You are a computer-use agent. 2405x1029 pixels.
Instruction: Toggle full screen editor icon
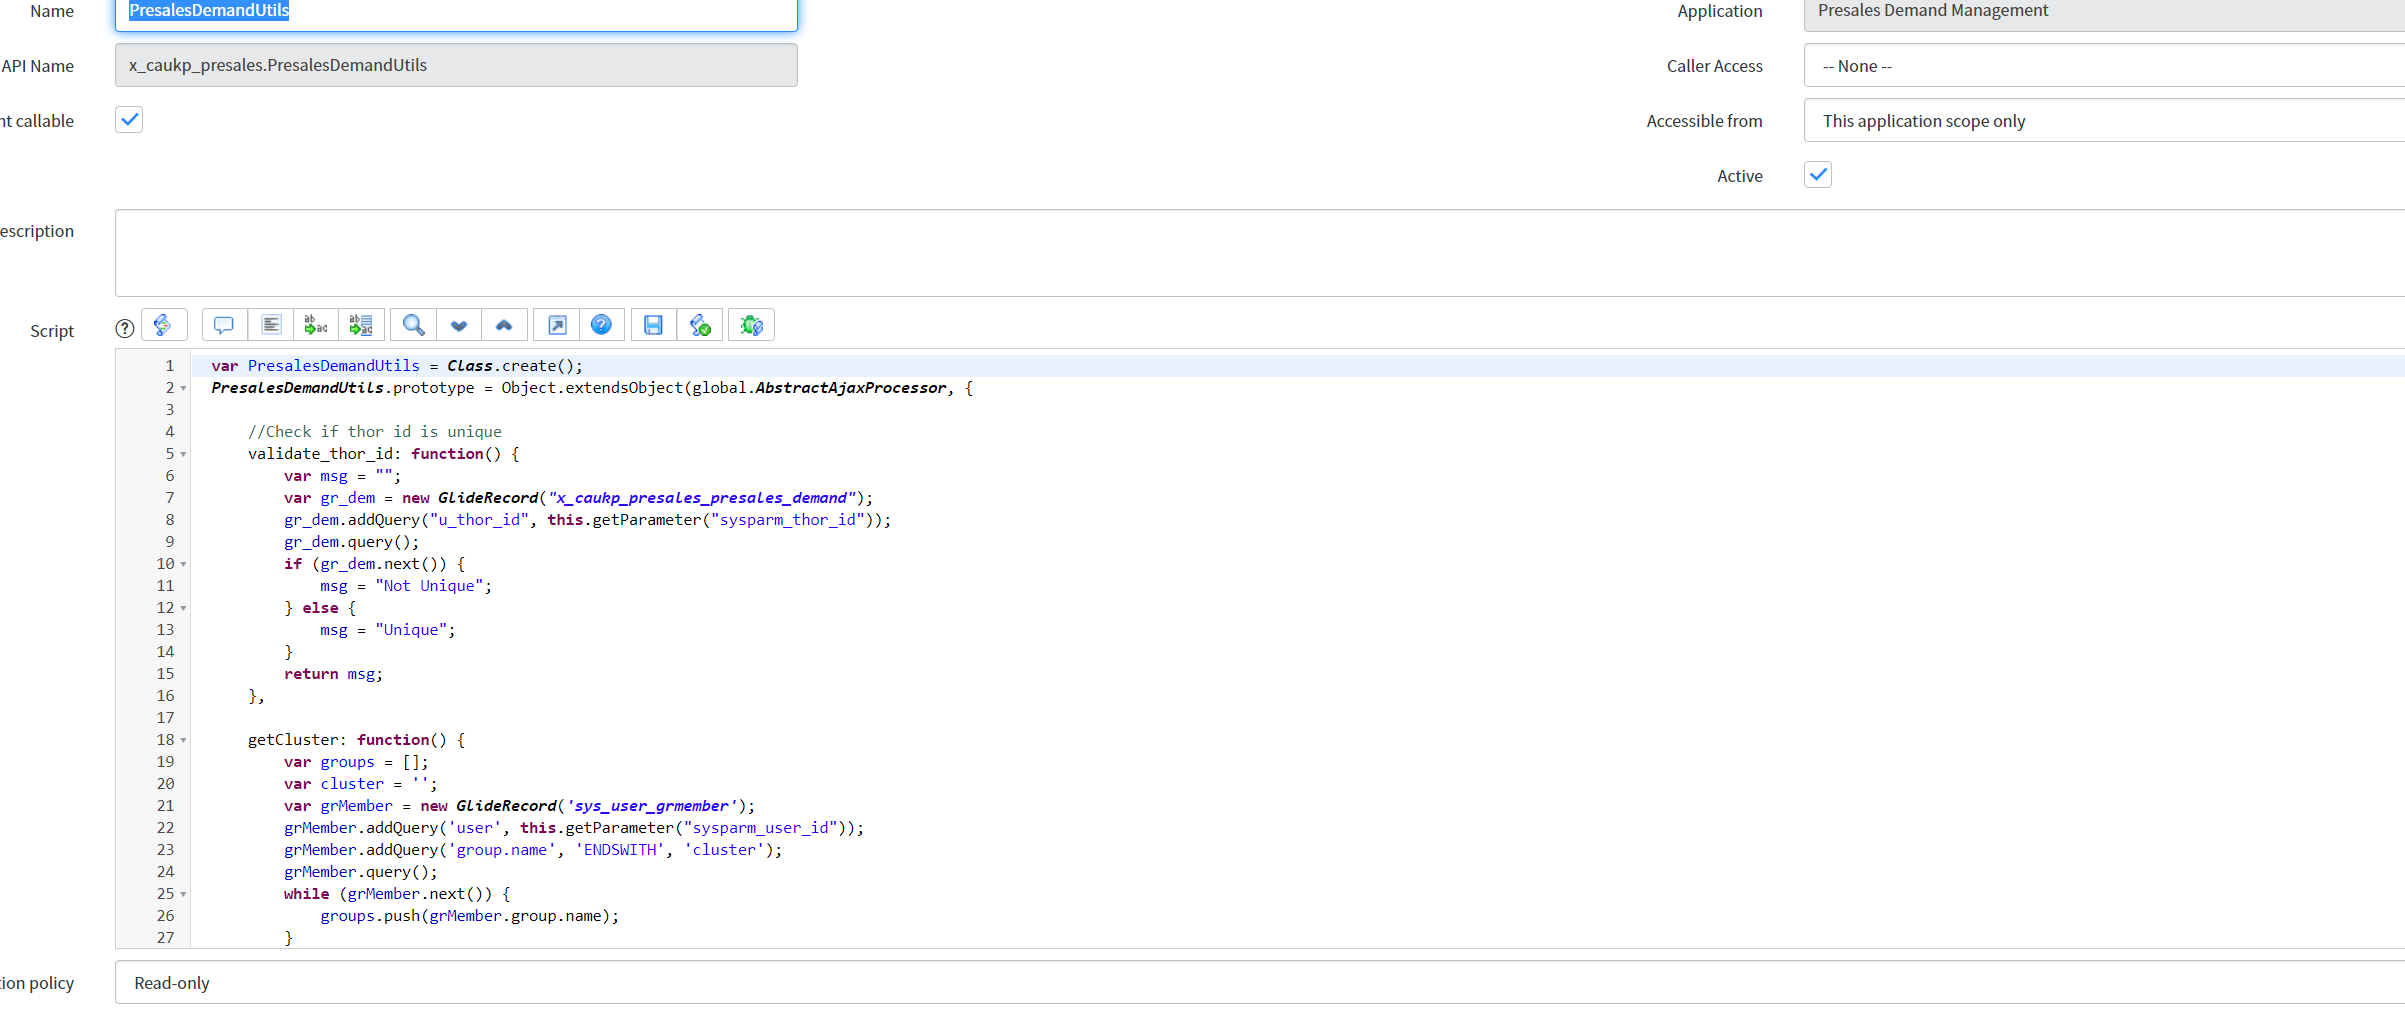pyautogui.click(x=557, y=325)
